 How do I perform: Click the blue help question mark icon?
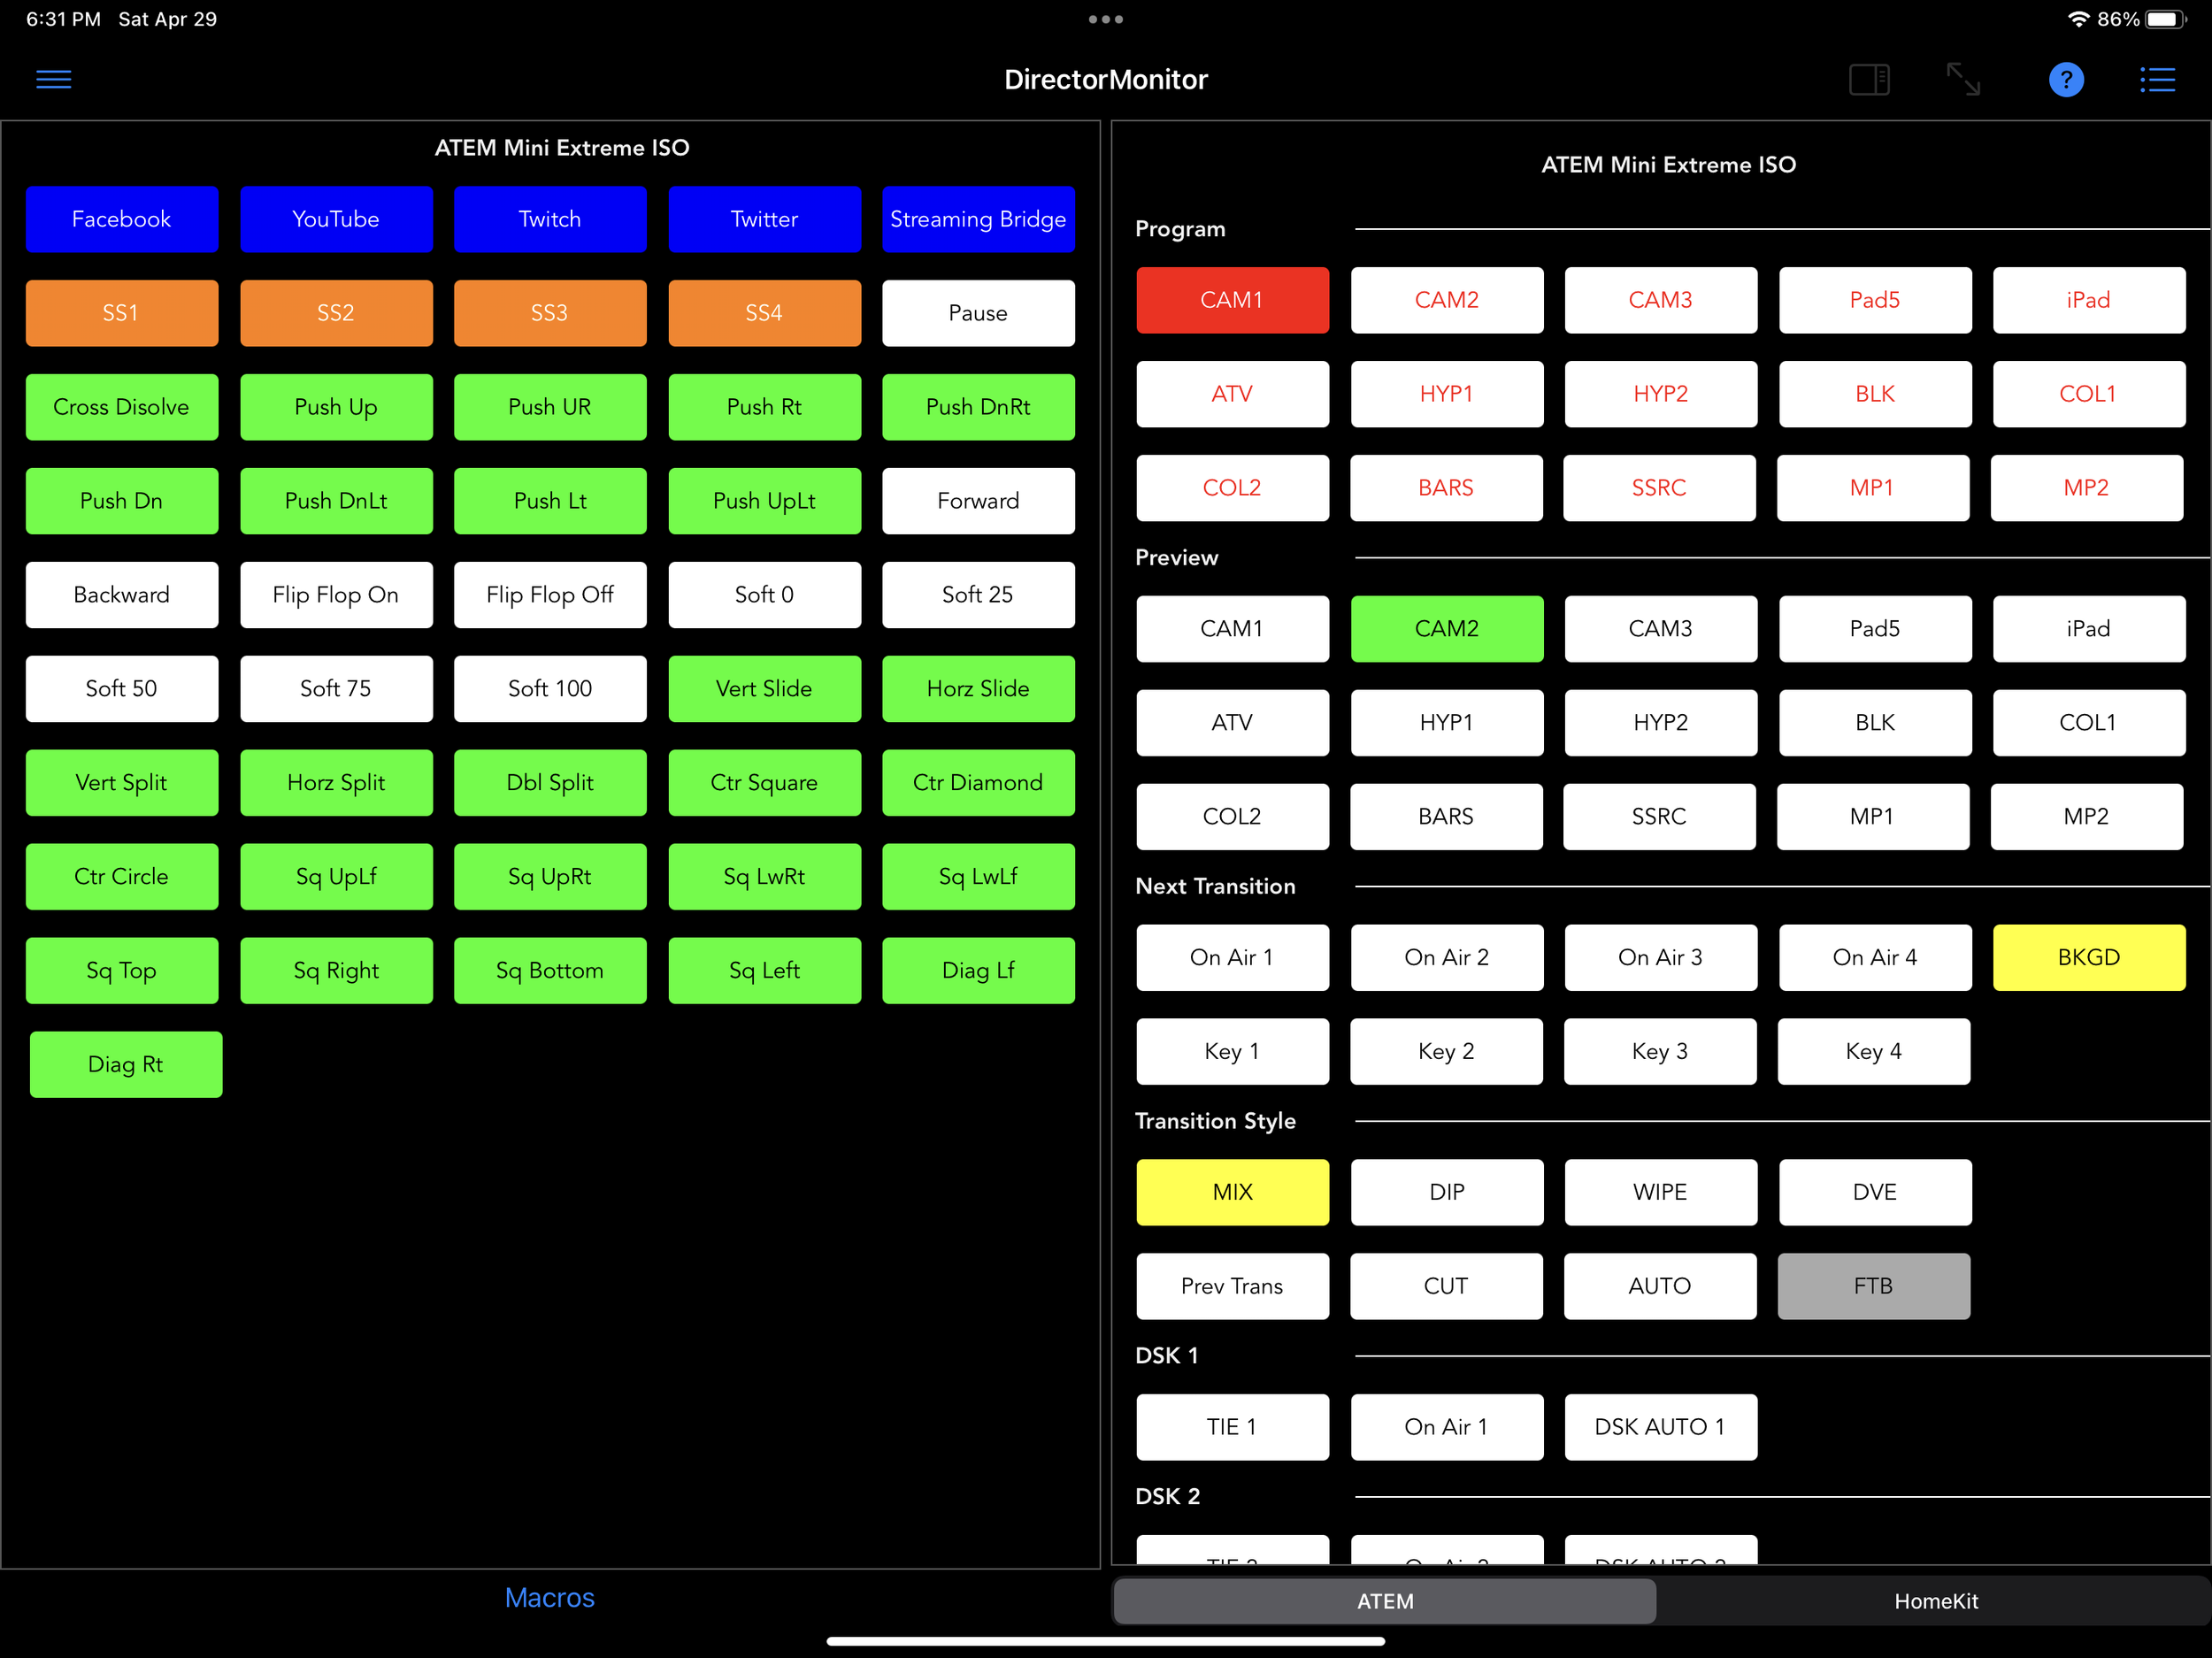point(2065,79)
